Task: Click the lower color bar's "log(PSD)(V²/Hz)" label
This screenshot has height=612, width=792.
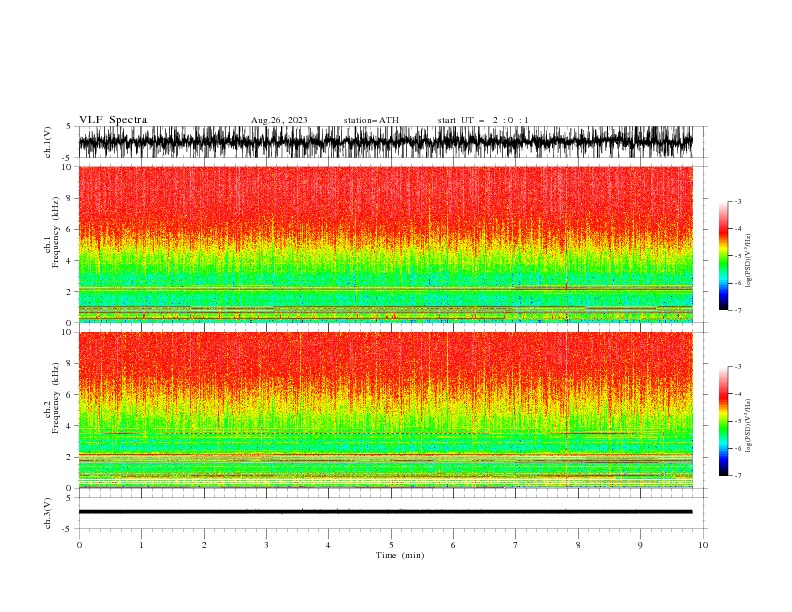Action: click(x=749, y=426)
